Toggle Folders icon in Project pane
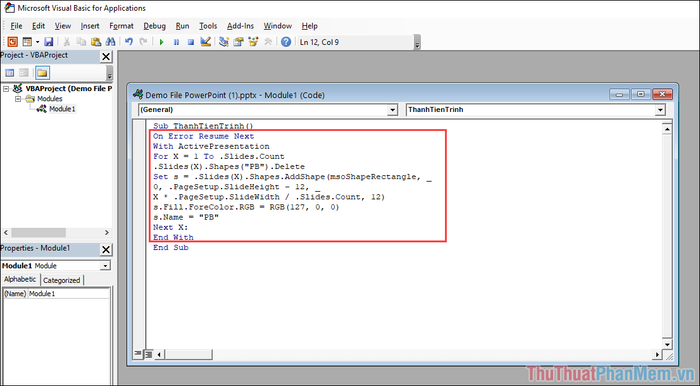The width and height of the screenshot is (700, 386). pyautogui.click(x=42, y=73)
